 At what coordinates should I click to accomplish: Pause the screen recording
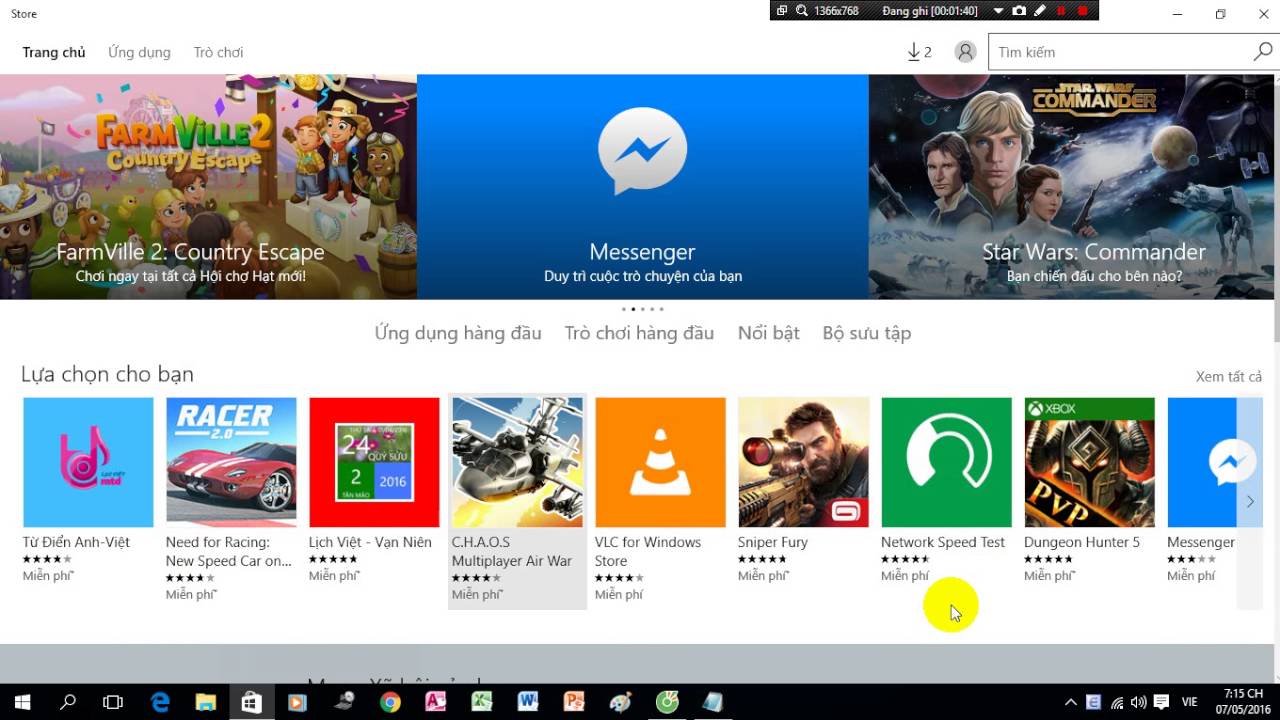coord(1062,10)
